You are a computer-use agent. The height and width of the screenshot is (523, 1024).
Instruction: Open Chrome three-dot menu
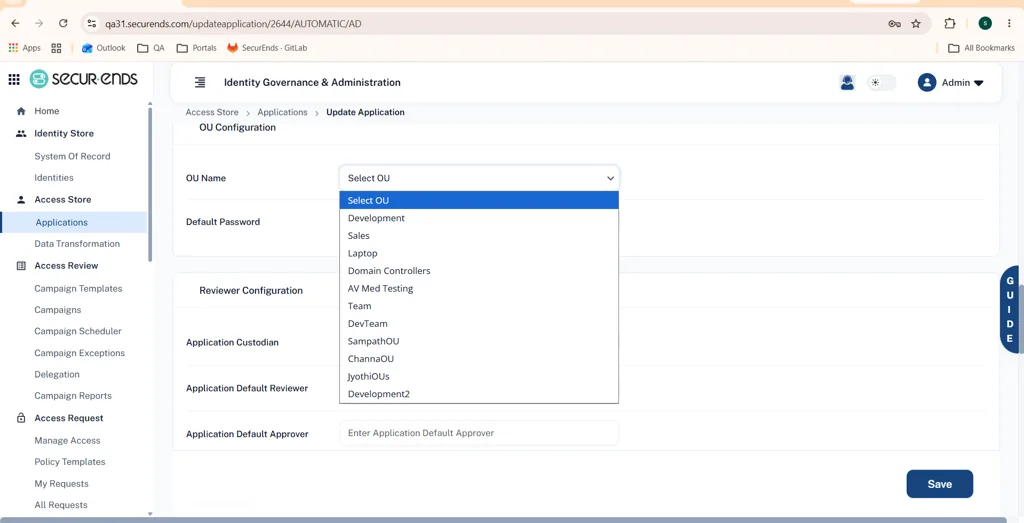[1009, 24]
